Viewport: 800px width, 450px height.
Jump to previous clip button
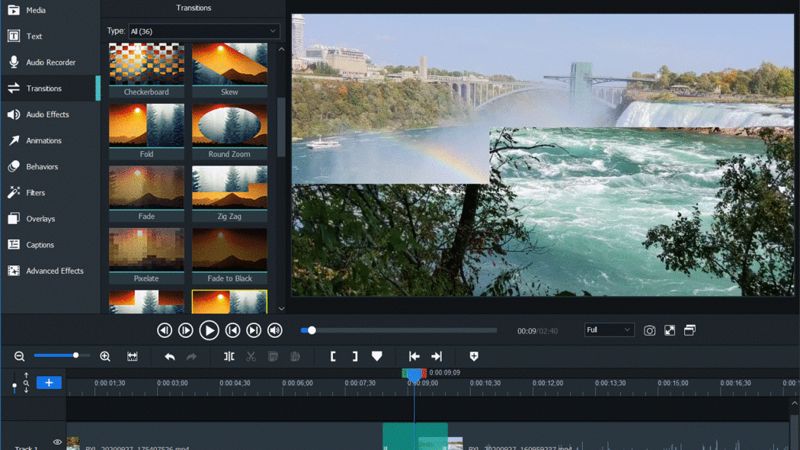click(x=233, y=331)
